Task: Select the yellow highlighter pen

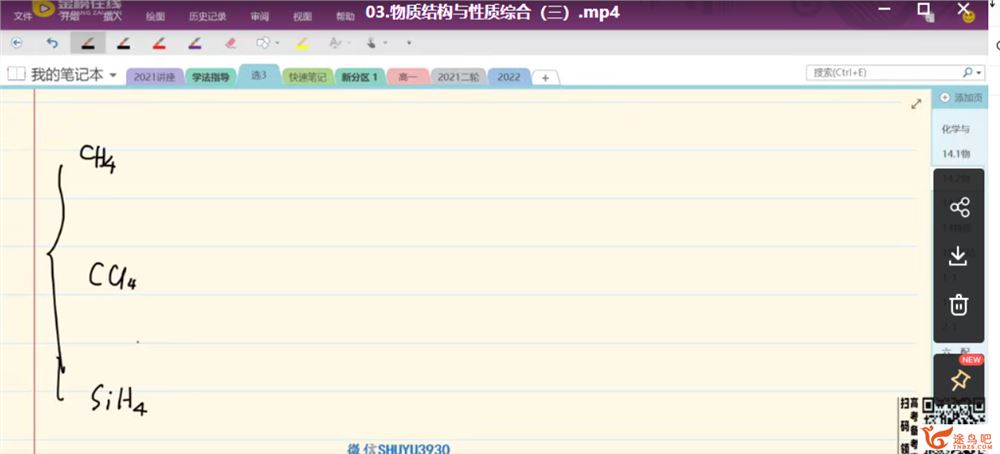Action: pyautogui.click(x=302, y=43)
